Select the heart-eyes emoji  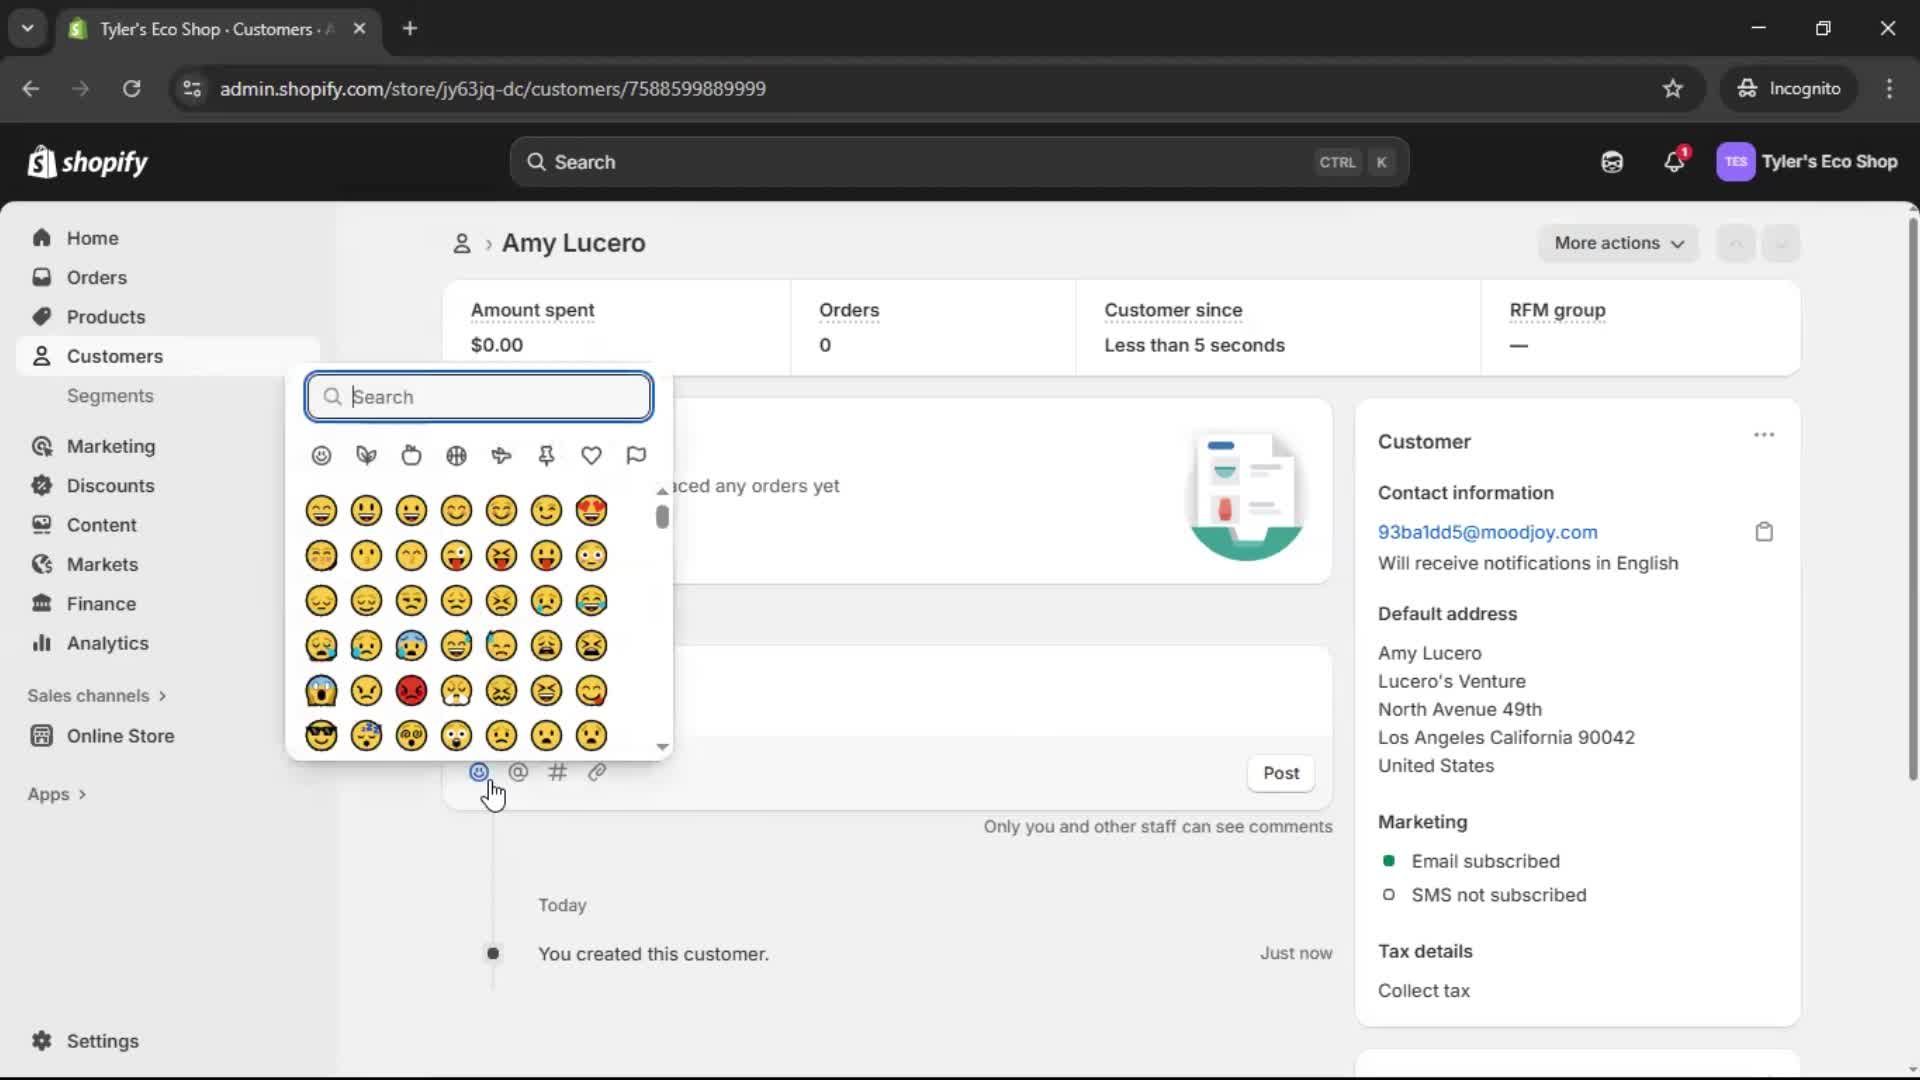(x=591, y=511)
